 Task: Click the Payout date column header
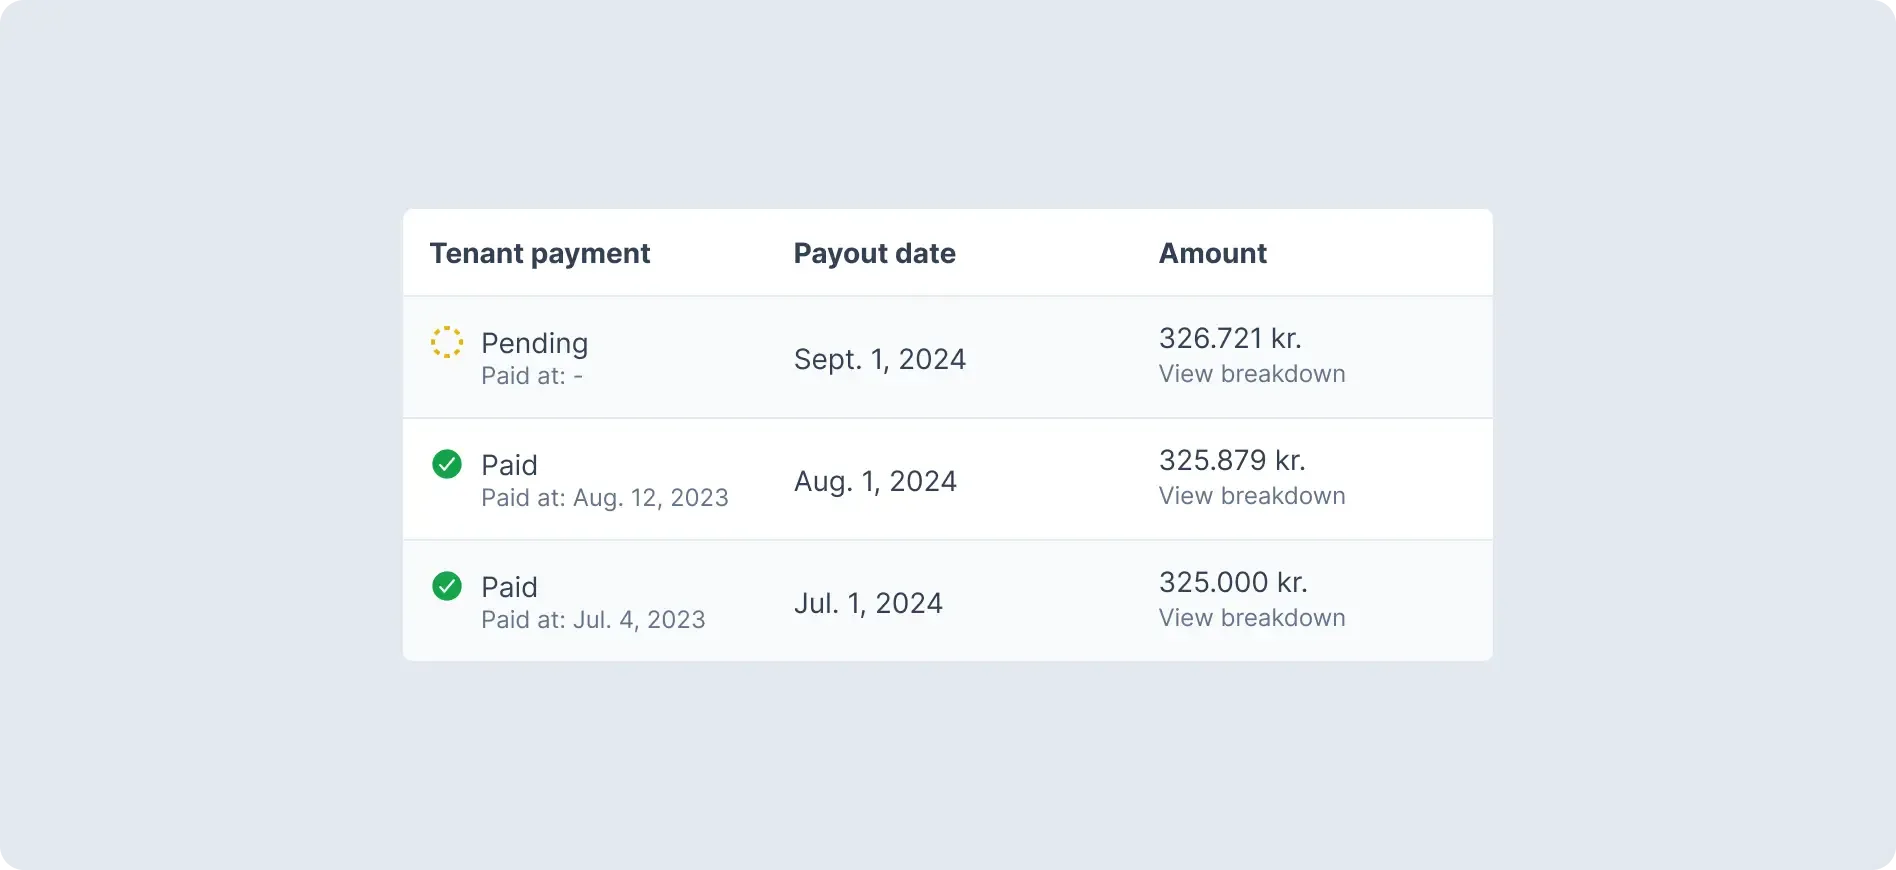pos(874,254)
